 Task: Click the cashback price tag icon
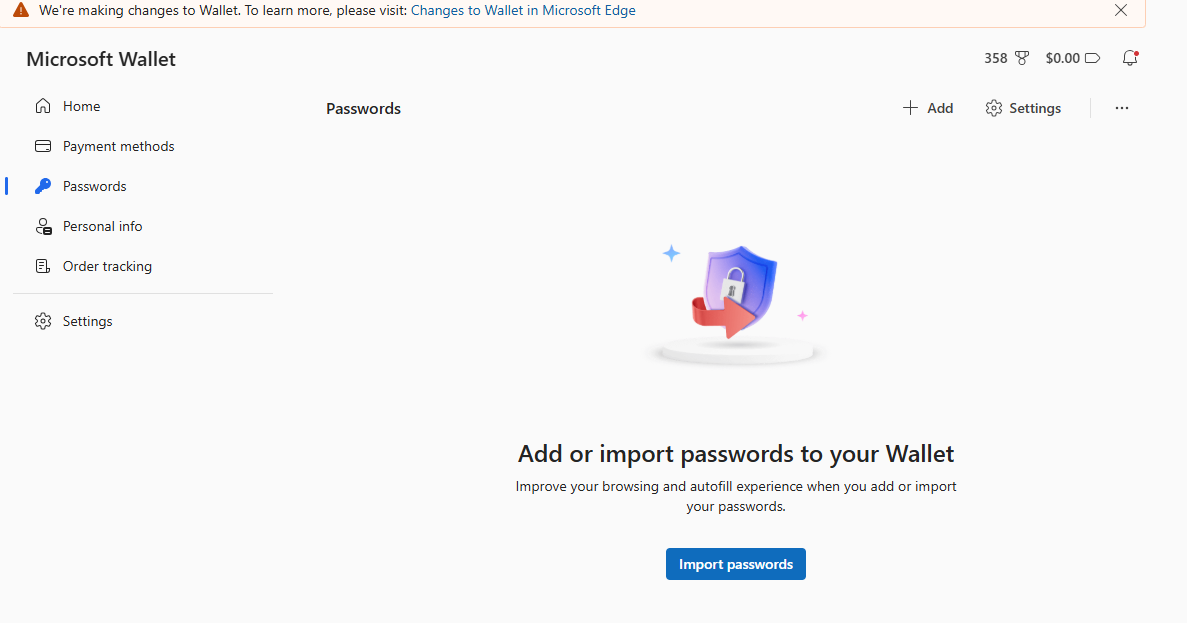[x=1091, y=58]
